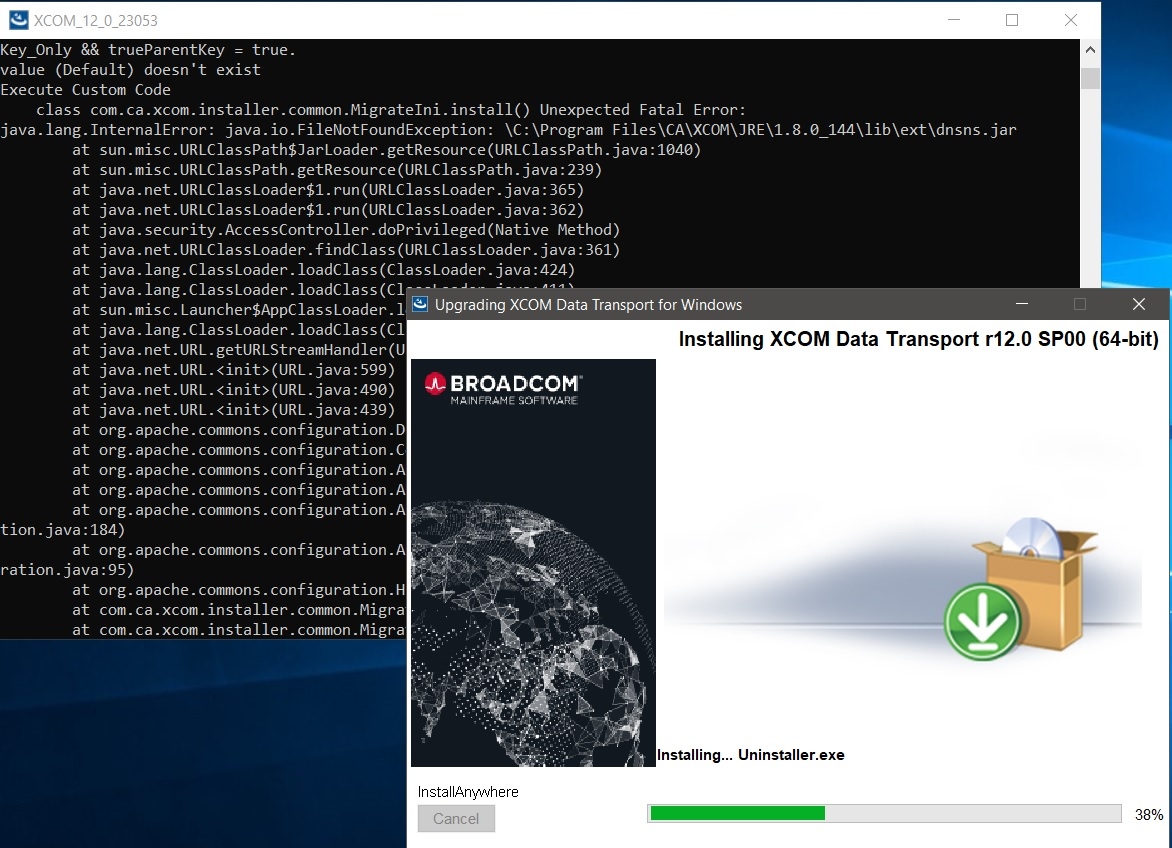Click the 38% progress percentage label
Screen dimensions: 1172x848
coord(1149,814)
